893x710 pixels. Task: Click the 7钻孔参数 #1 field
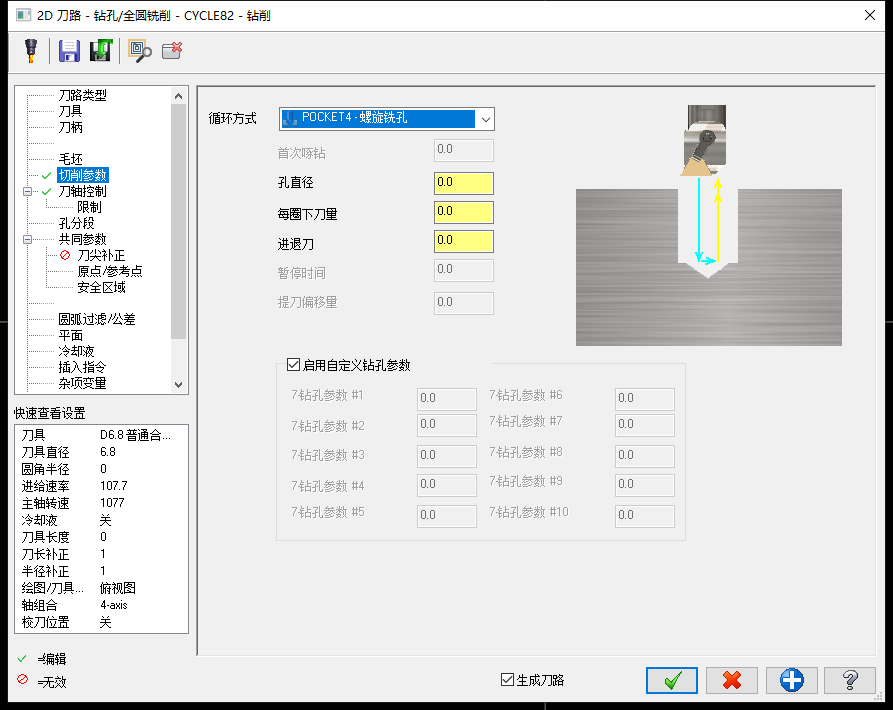click(446, 399)
